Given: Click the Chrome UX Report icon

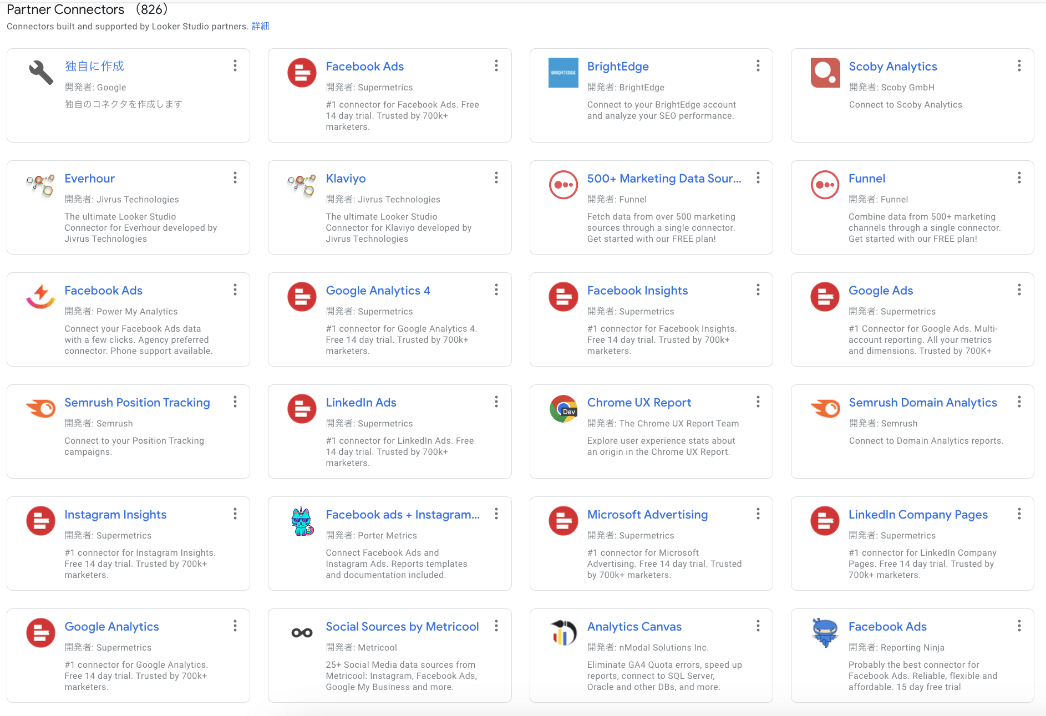Looking at the screenshot, I should pos(563,409).
